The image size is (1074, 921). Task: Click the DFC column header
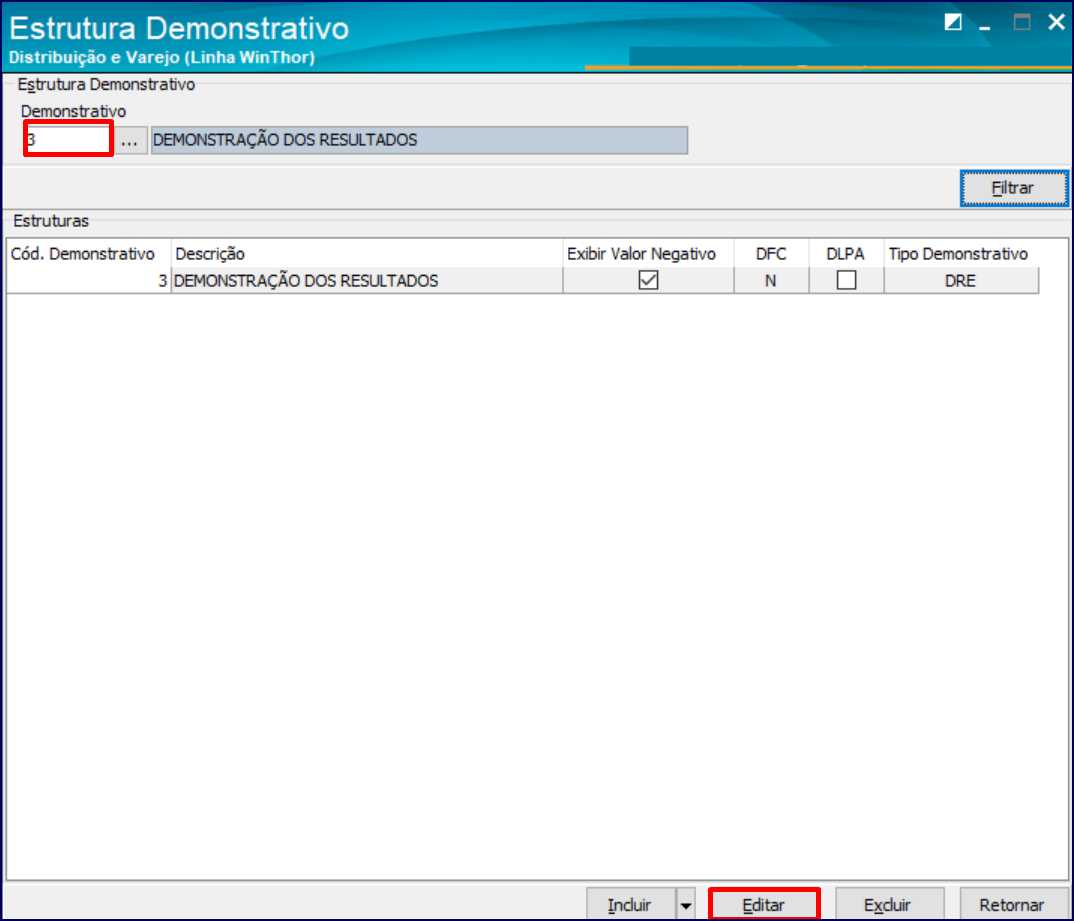click(x=771, y=254)
